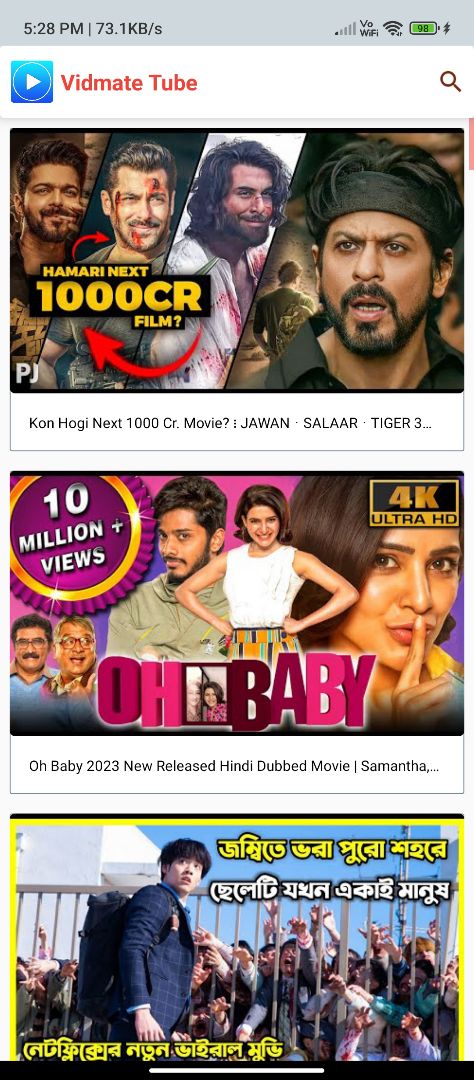The width and height of the screenshot is (474, 1080).
Task: Tap the 4K Ultra HD badge
Action: [x=414, y=503]
